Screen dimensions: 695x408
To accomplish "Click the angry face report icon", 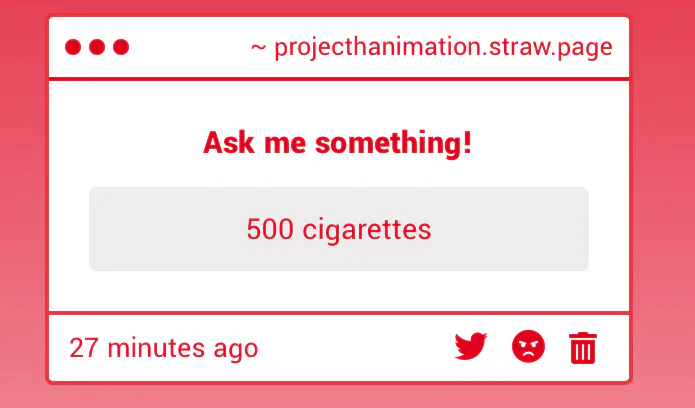I will pyautogui.click(x=528, y=346).
